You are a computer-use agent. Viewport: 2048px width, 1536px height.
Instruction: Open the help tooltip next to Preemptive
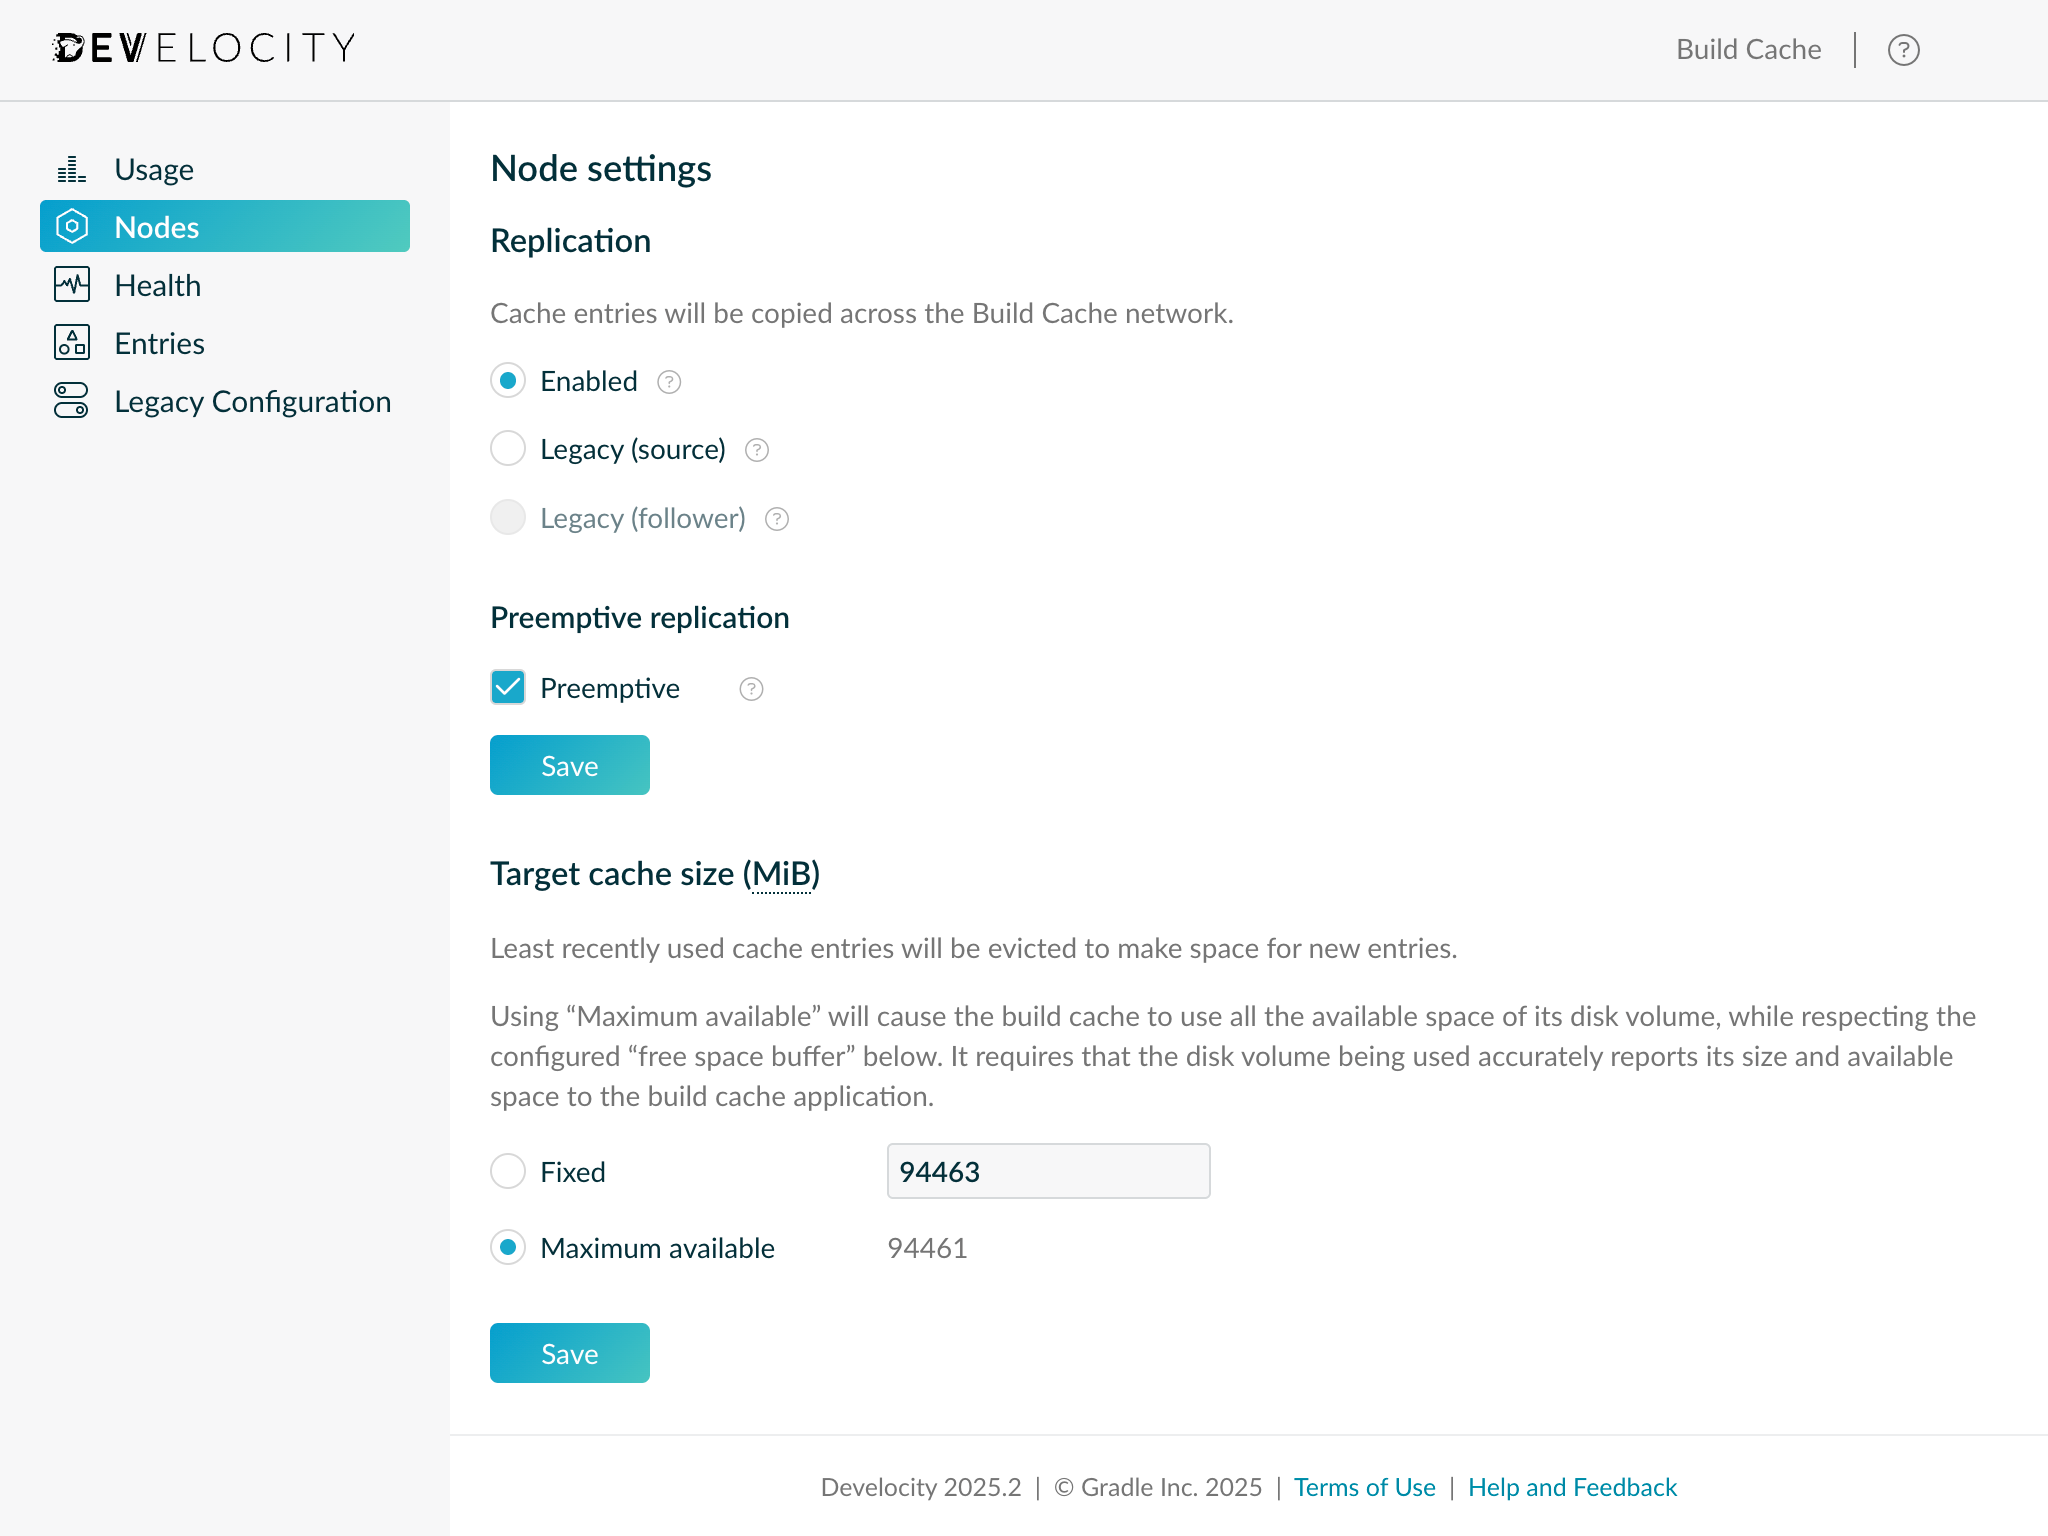click(x=750, y=688)
